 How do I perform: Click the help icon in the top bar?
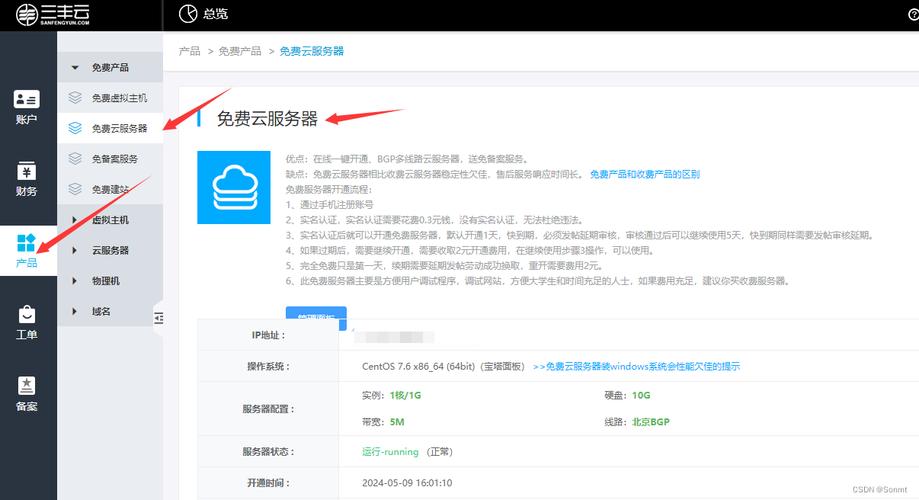pyautogui.click(x=914, y=15)
